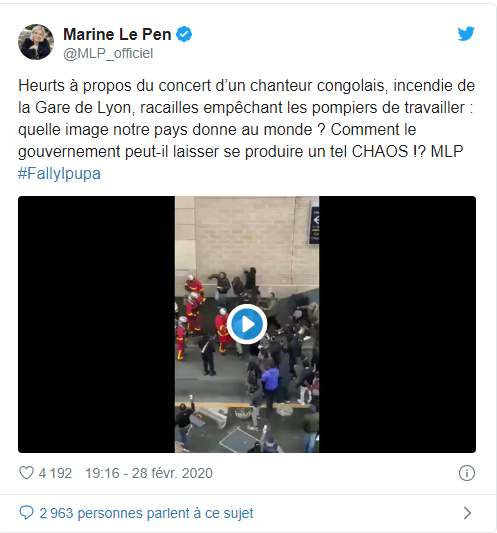This screenshot has height=533, width=497.
Task: Click the 4 192 likes count
Action: (x=55, y=473)
